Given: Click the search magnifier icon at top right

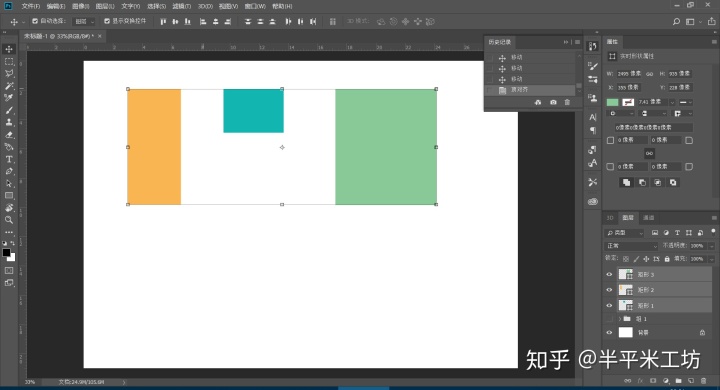Looking at the screenshot, I should [x=676, y=22].
